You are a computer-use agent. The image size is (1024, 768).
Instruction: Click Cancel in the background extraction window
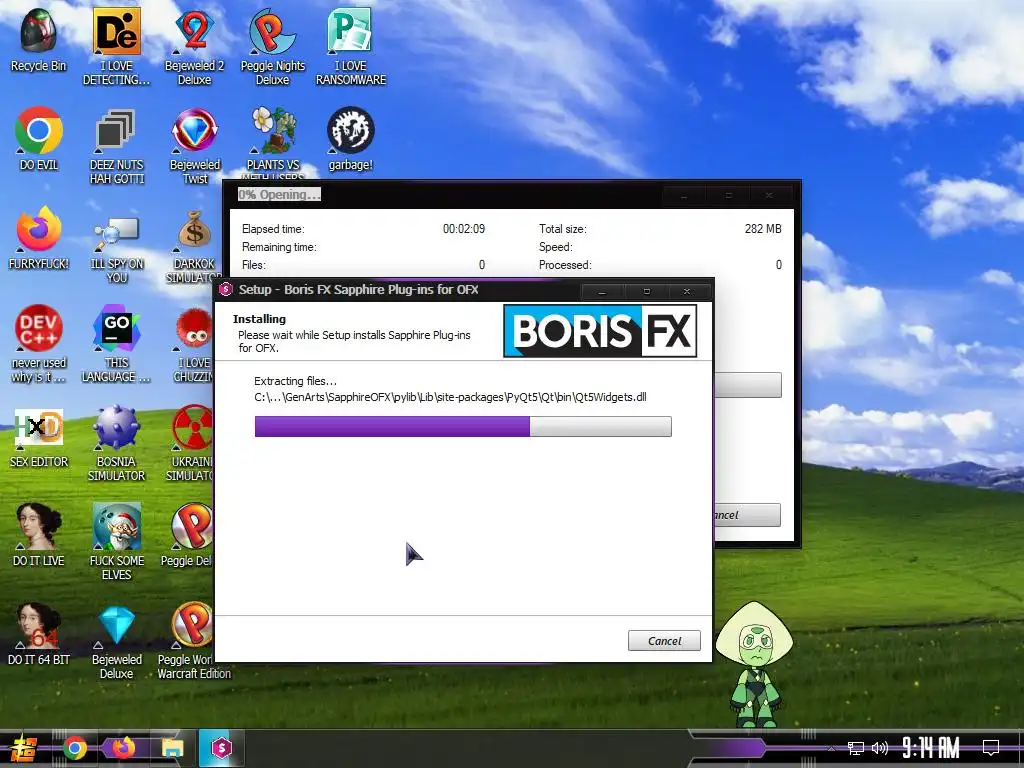point(747,515)
